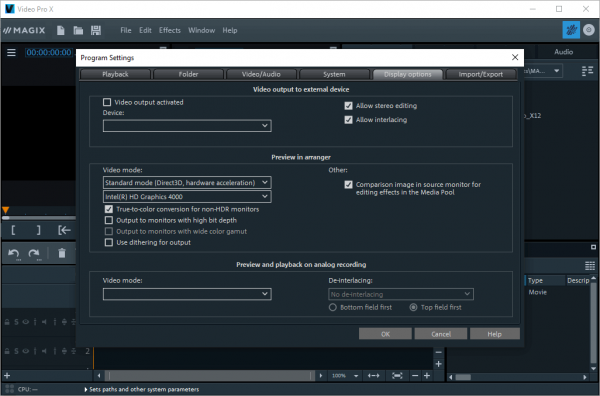This screenshot has height=396, width=600.
Task: Mute track 2 audio with its speaker icon
Action: point(44,351)
